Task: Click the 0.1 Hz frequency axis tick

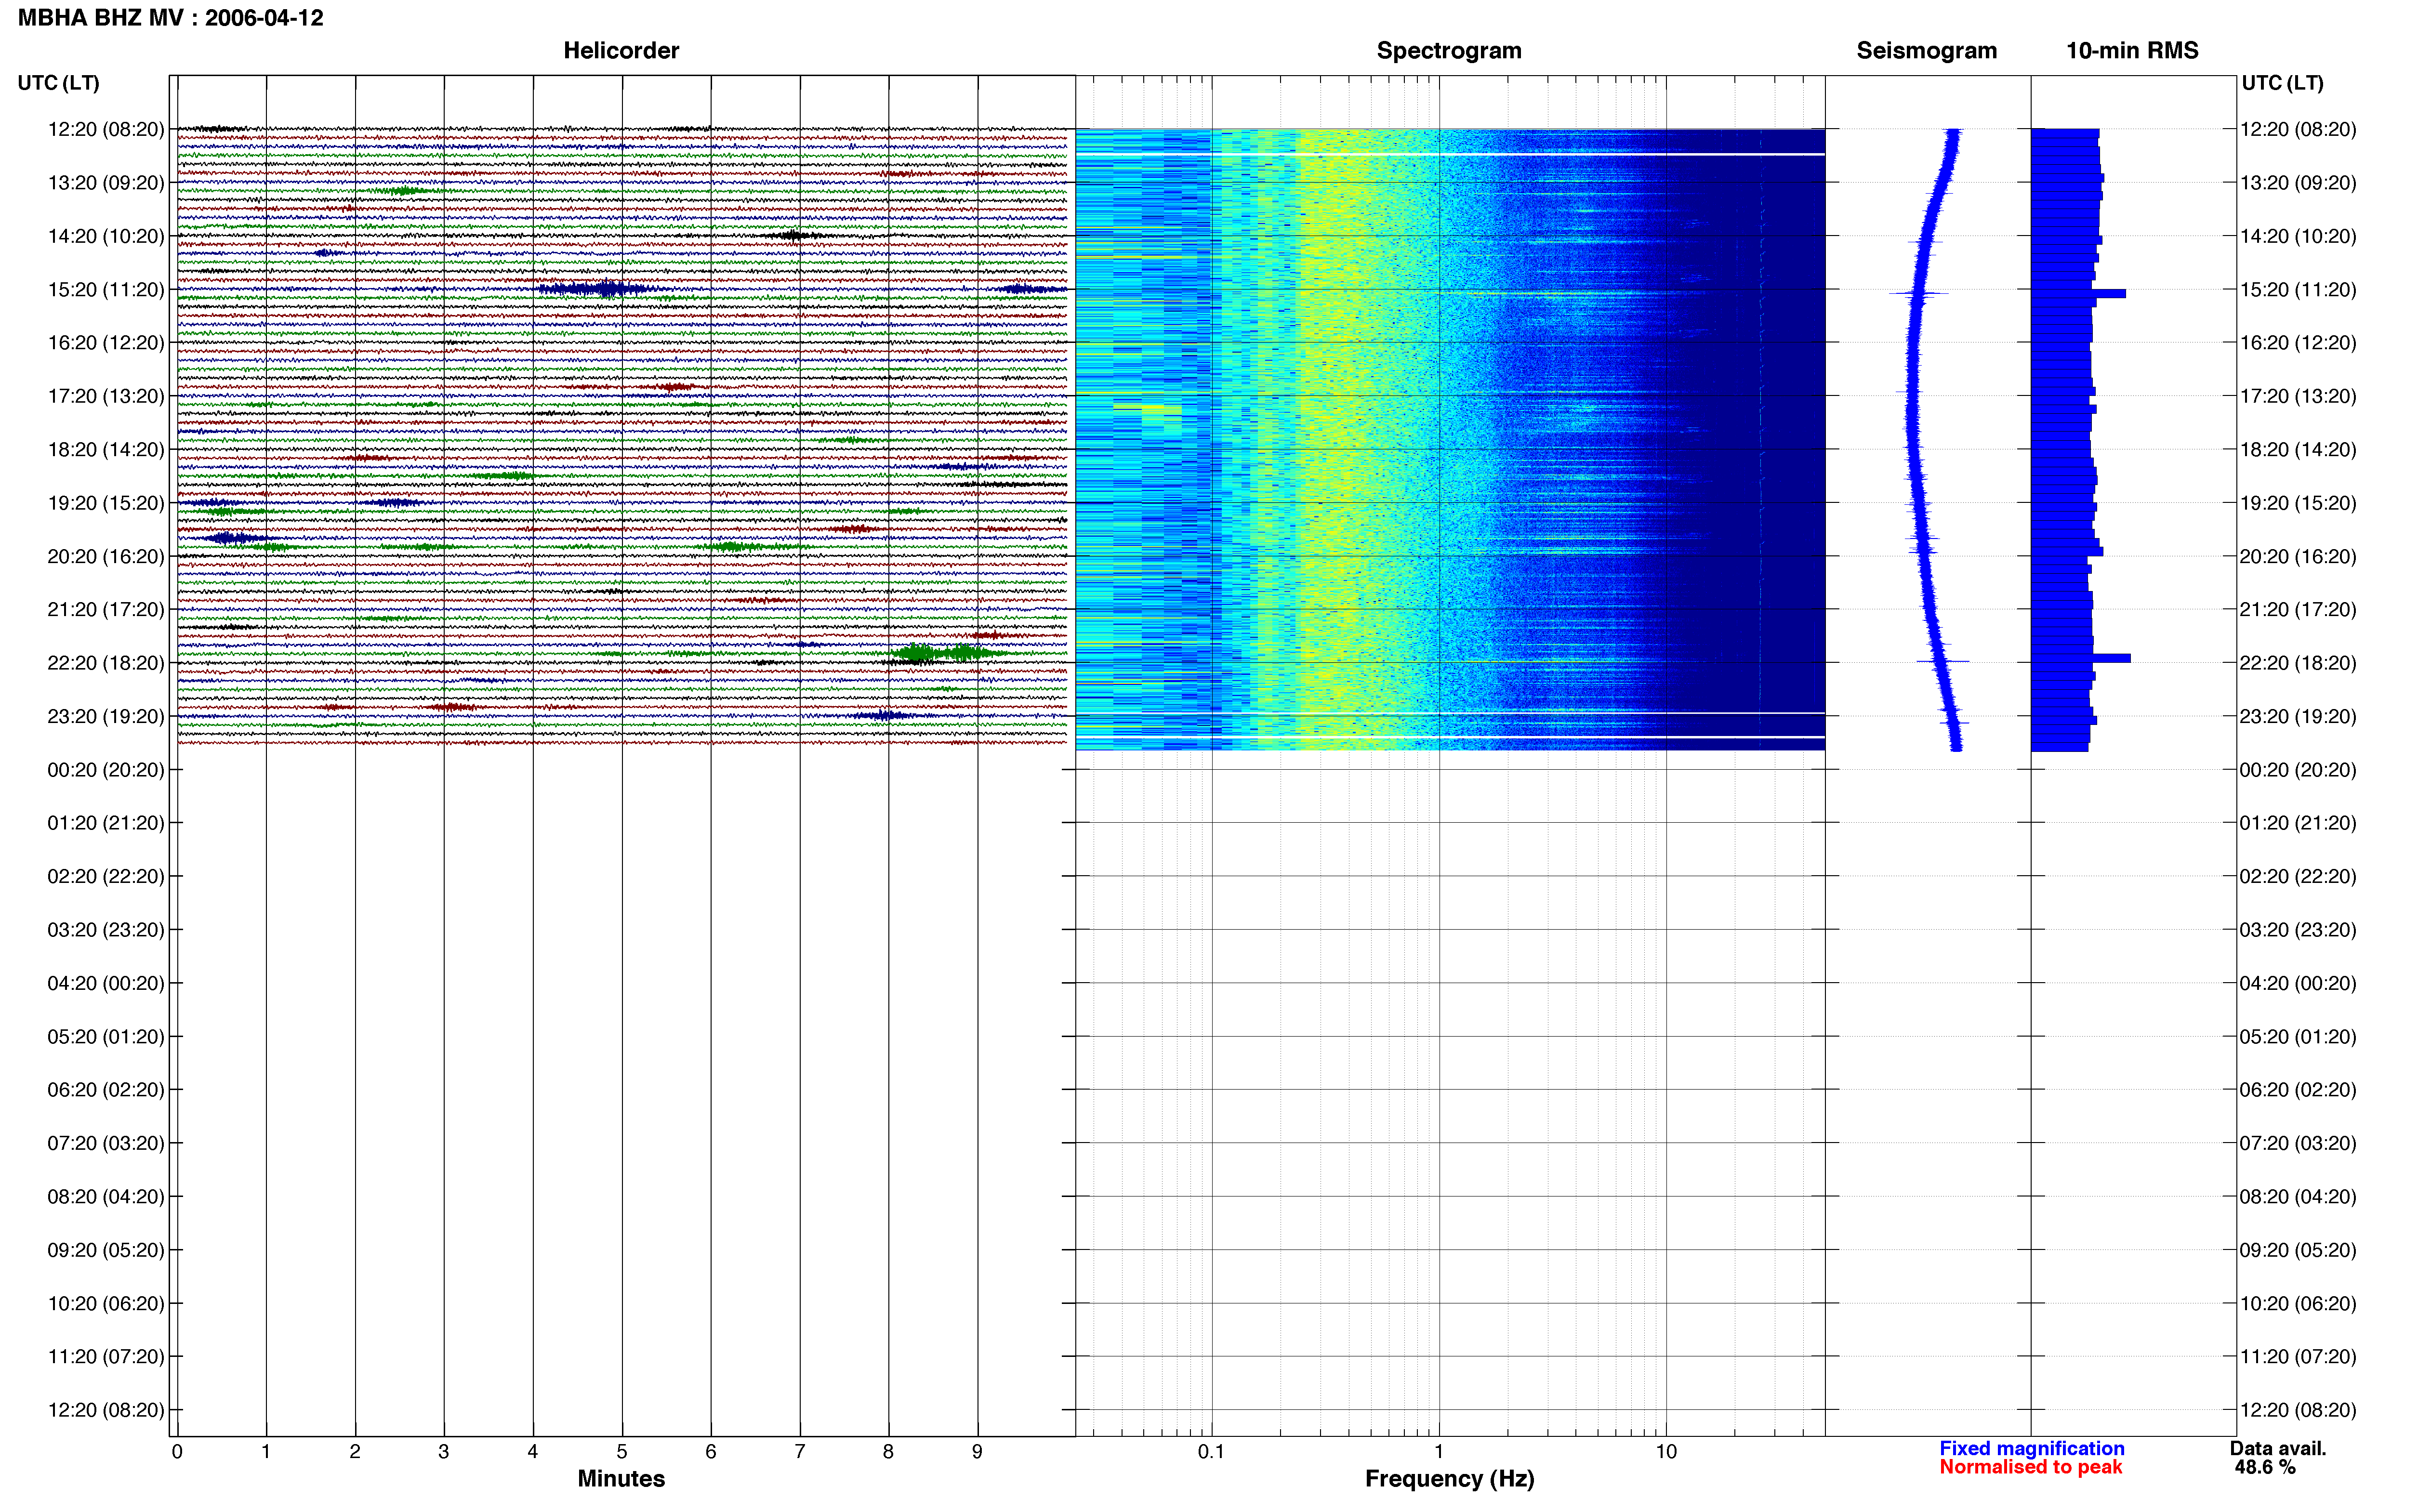Action: pyautogui.click(x=1212, y=1451)
